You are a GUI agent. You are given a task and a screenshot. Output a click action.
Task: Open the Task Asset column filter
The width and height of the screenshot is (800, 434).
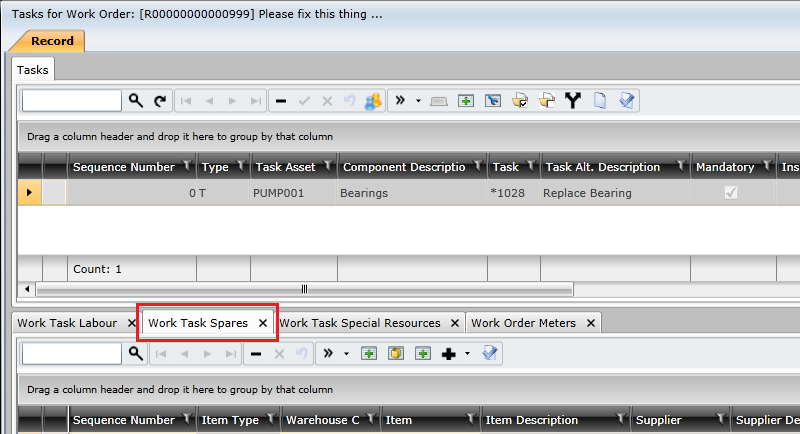pos(326,167)
